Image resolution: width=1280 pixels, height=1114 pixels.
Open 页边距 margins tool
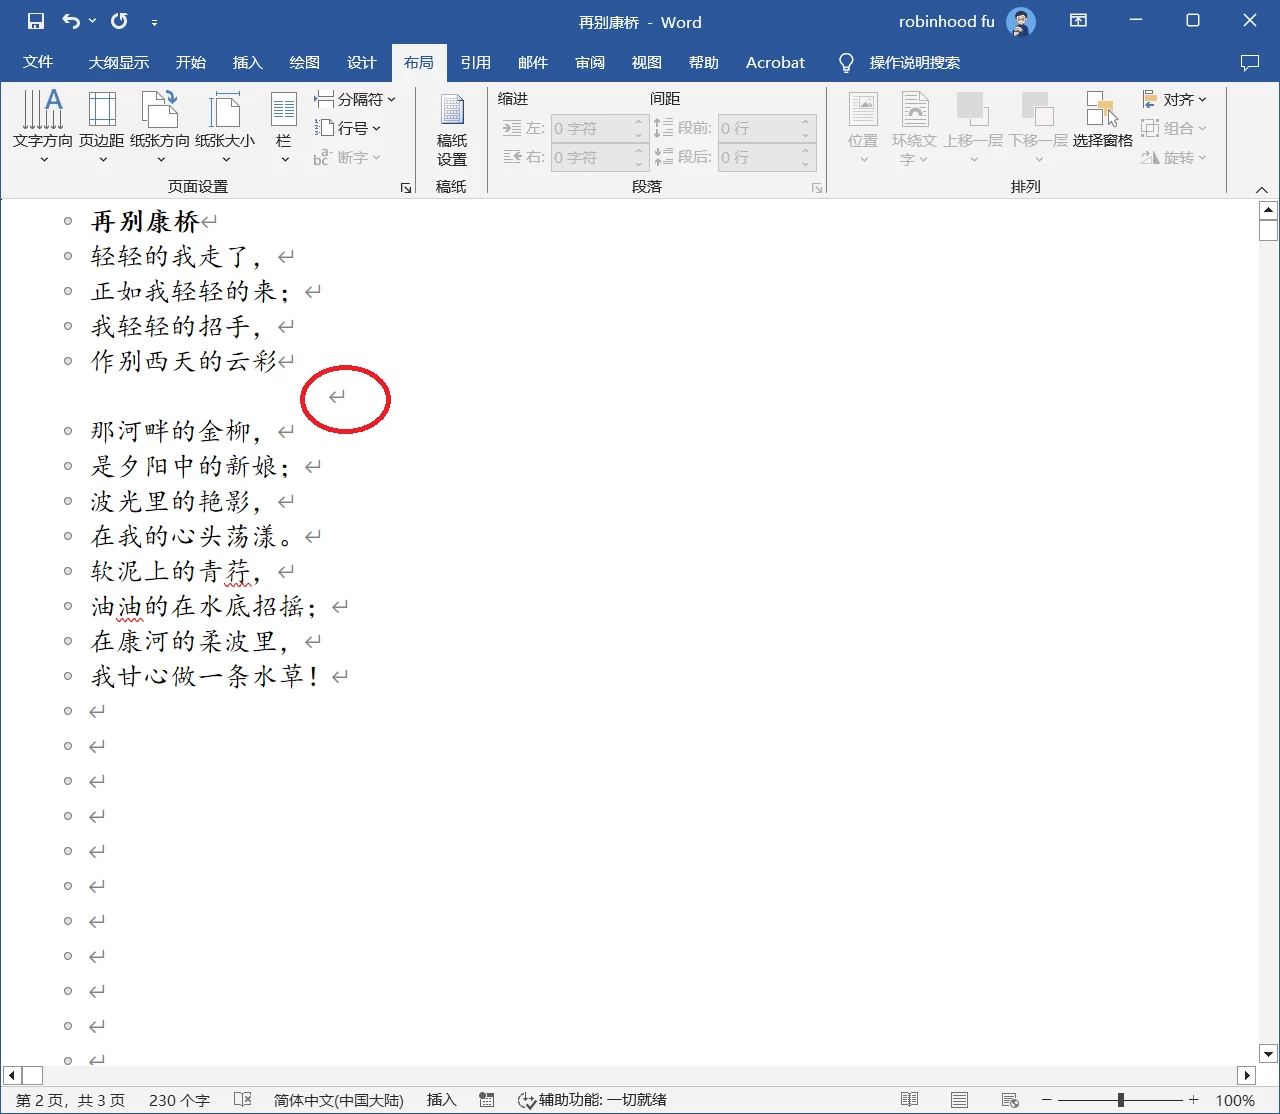pos(102,127)
